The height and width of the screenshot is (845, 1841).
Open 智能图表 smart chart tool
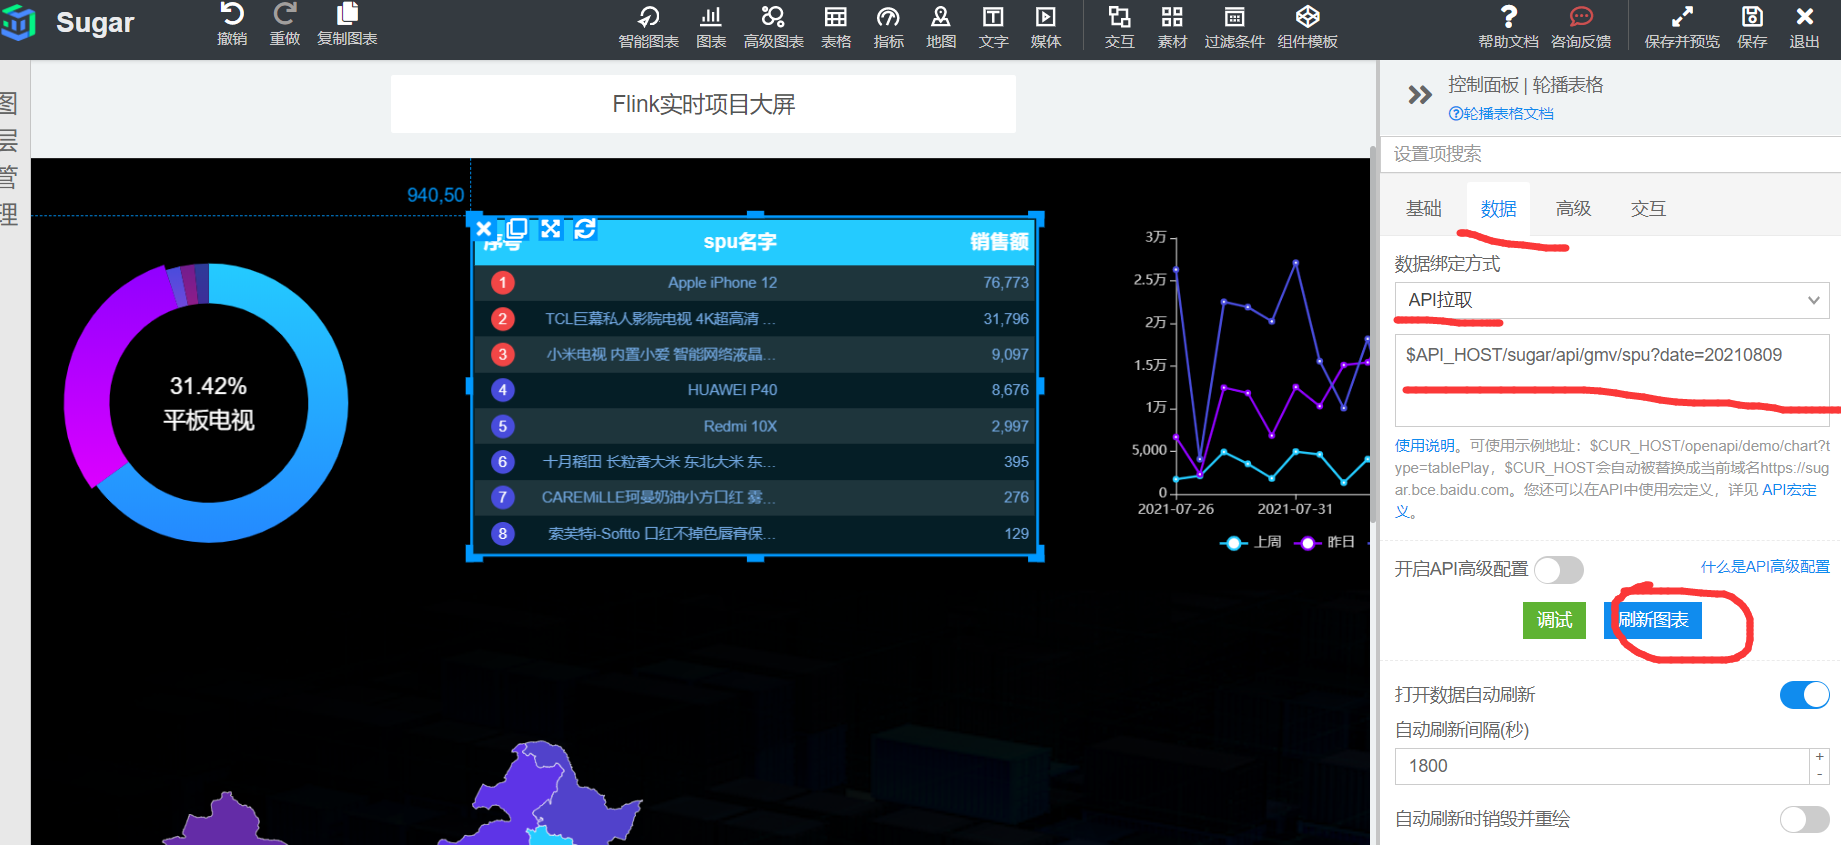(648, 27)
